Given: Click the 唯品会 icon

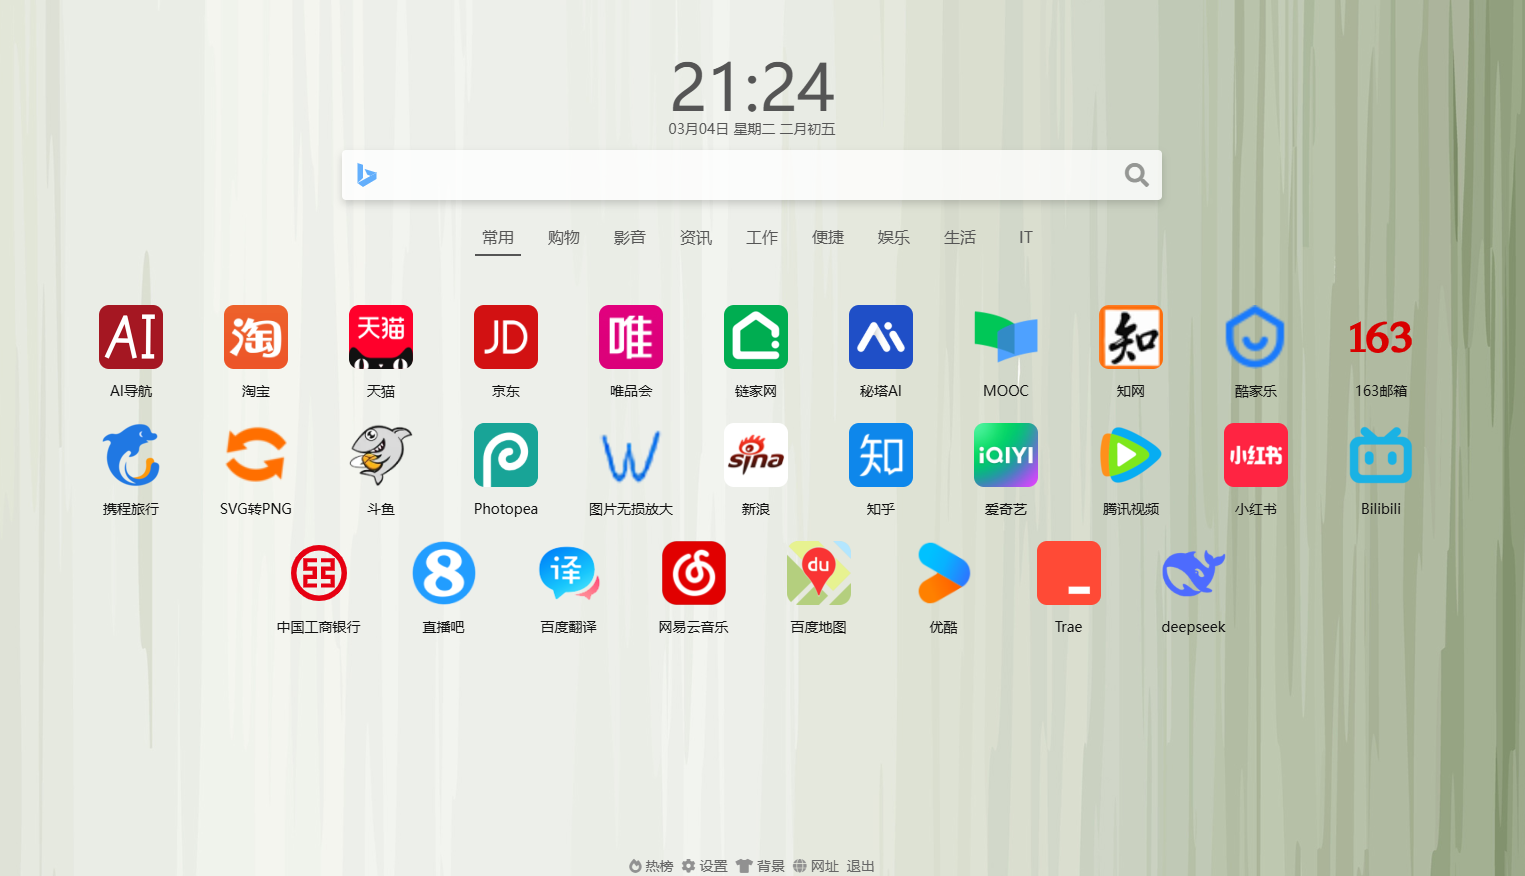Looking at the screenshot, I should (631, 337).
